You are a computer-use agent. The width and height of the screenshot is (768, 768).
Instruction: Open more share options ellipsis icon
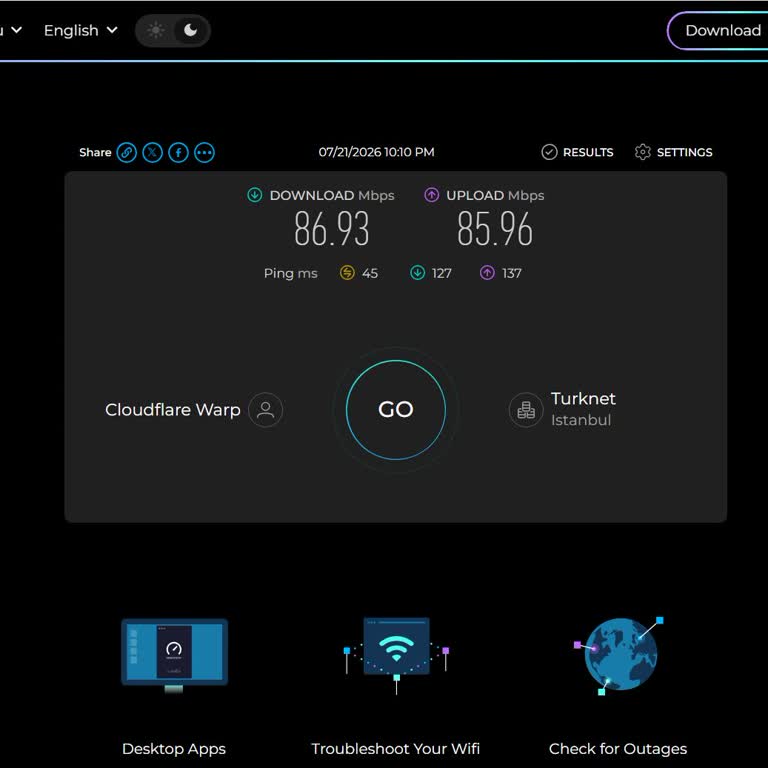tap(204, 152)
